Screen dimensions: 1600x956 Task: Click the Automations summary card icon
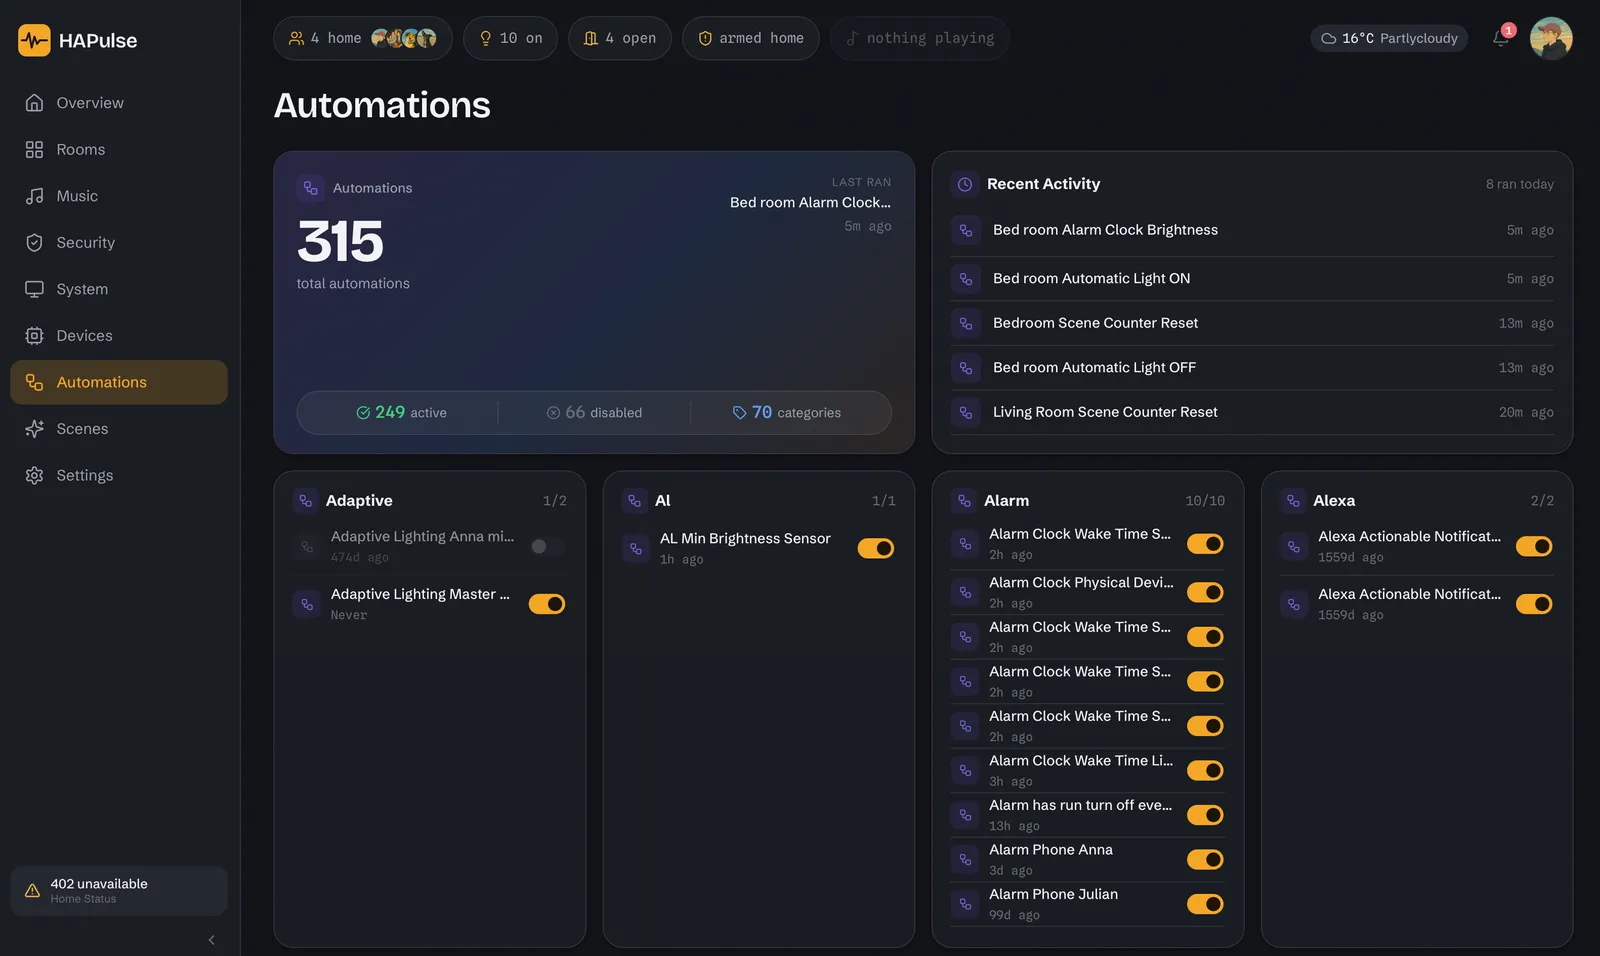point(310,188)
